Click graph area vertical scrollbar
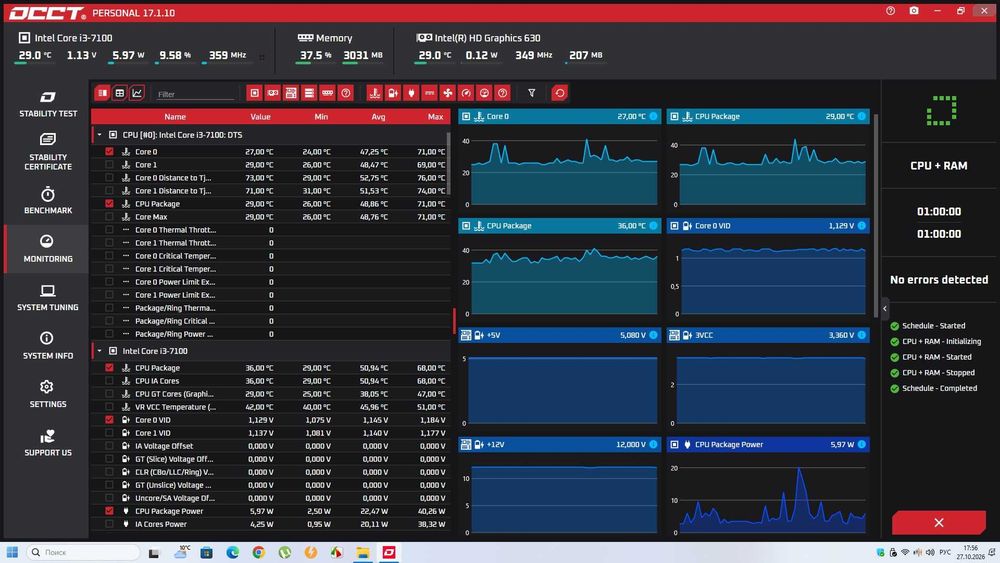This screenshot has height=563, width=1000. tap(876, 214)
